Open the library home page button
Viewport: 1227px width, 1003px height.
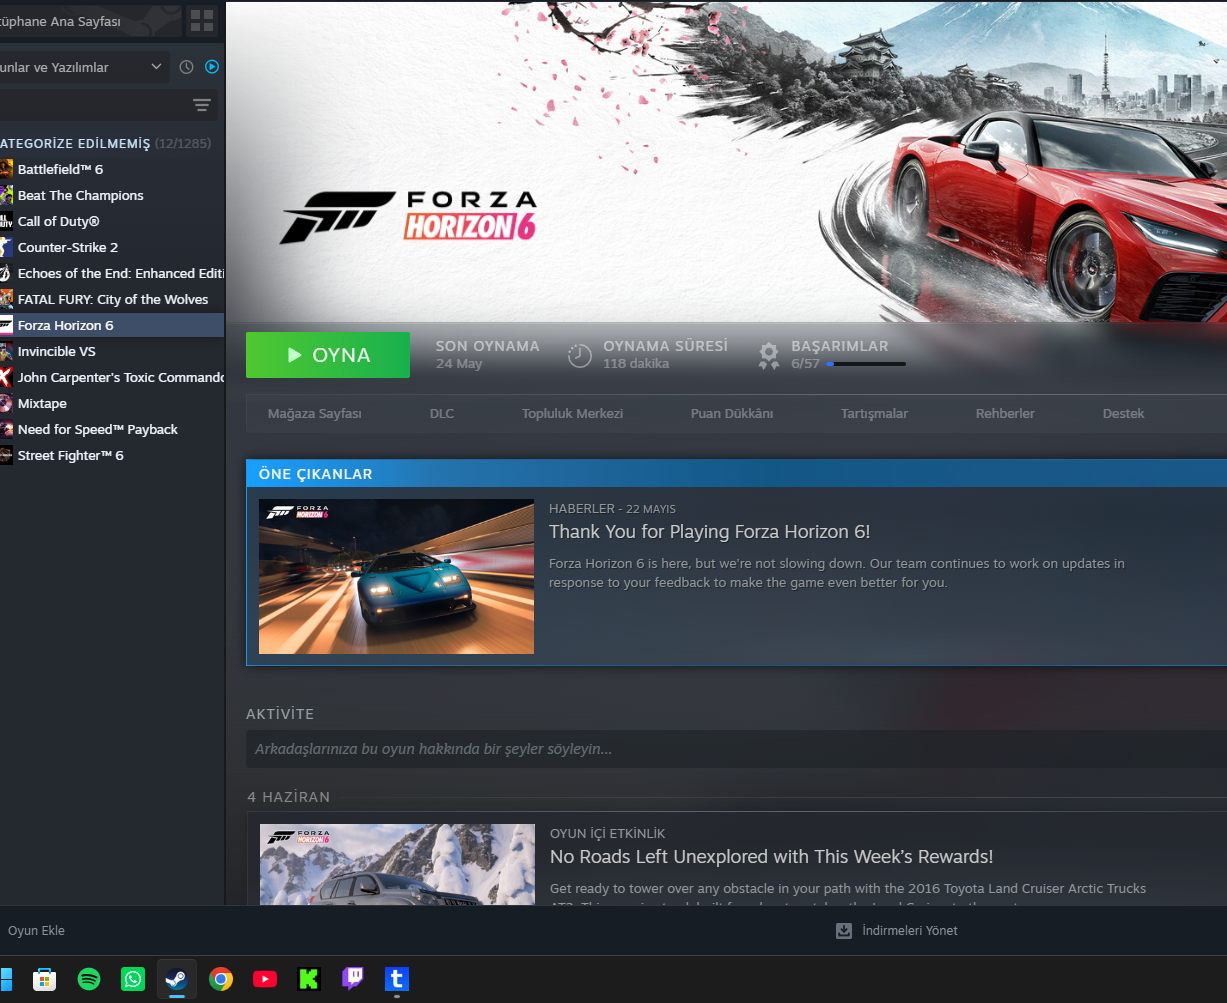click(x=89, y=21)
